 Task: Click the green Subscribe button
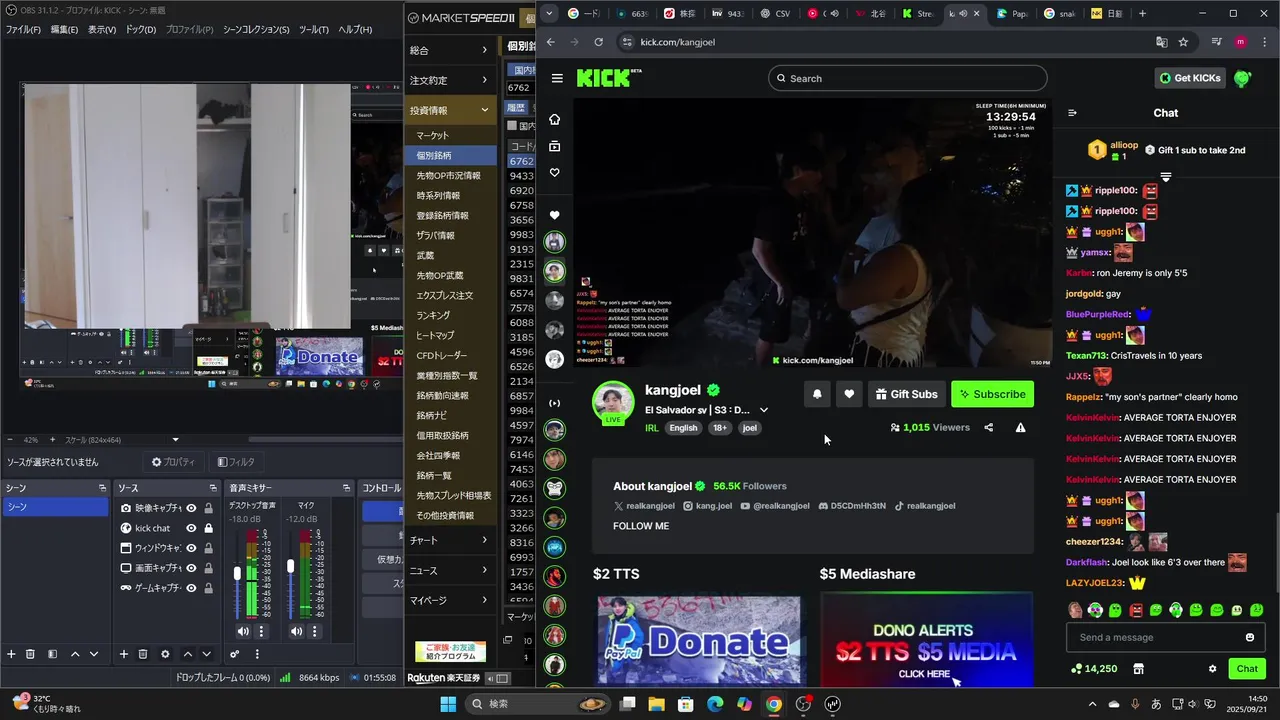pyautogui.click(x=992, y=394)
